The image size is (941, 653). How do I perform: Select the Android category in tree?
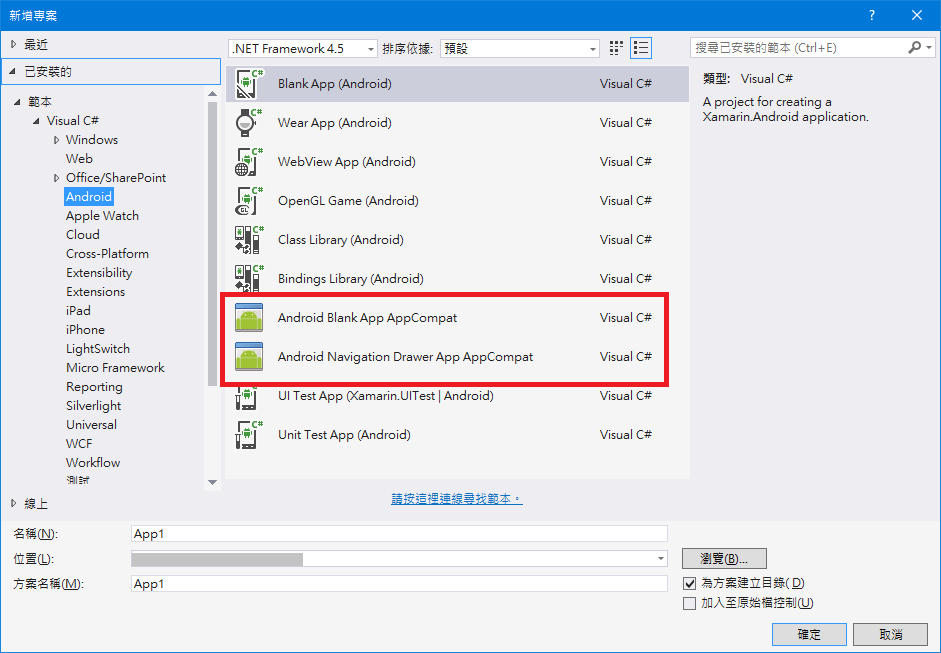[89, 197]
